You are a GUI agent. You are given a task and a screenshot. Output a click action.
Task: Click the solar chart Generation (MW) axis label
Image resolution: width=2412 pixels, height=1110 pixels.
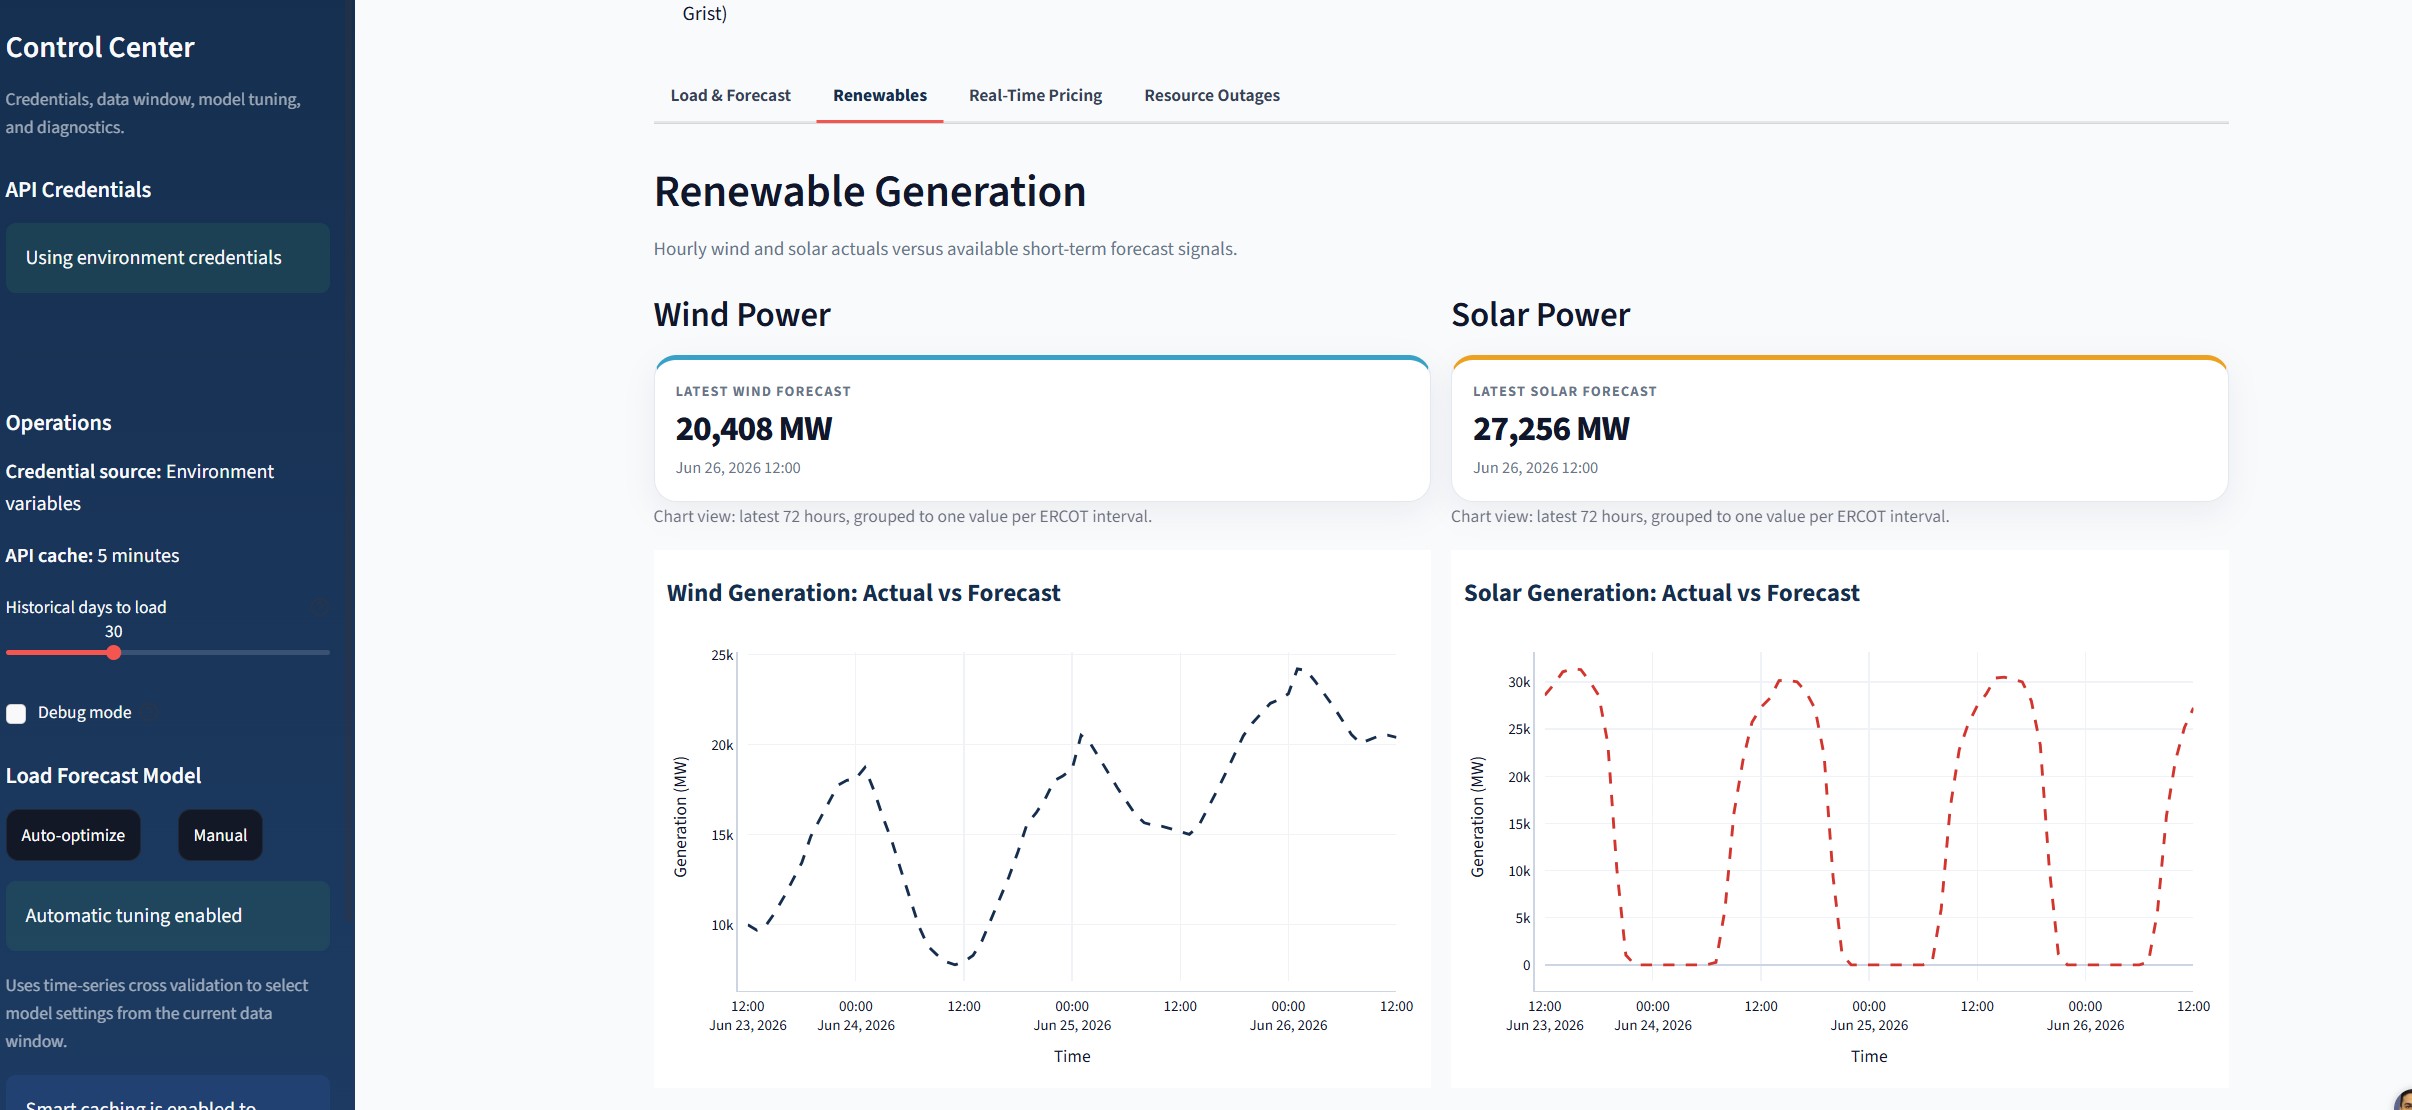tap(1477, 816)
